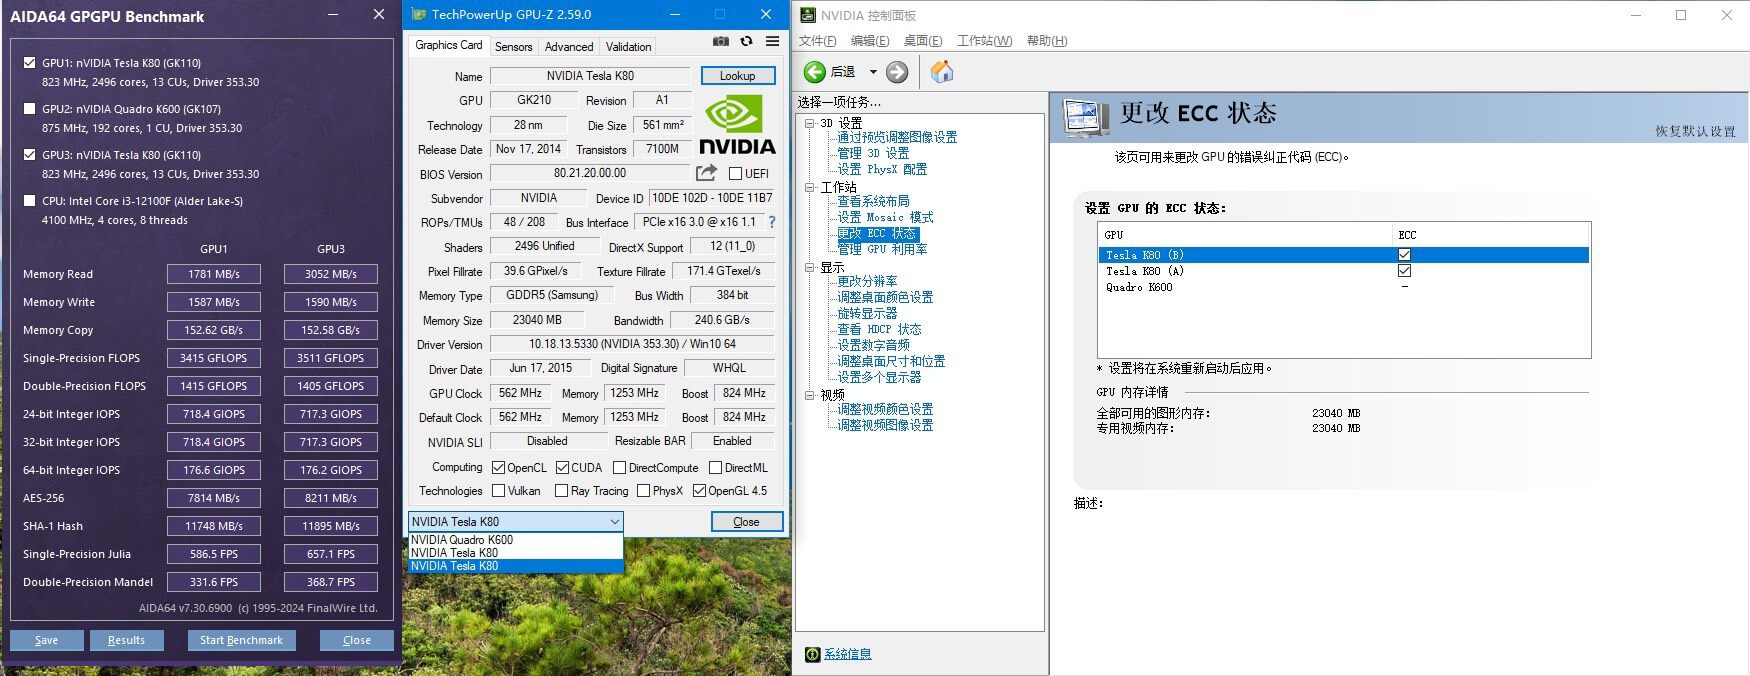
Task: Toggle ECC checkbox for Tesla K80 (A)
Action: tap(1404, 271)
